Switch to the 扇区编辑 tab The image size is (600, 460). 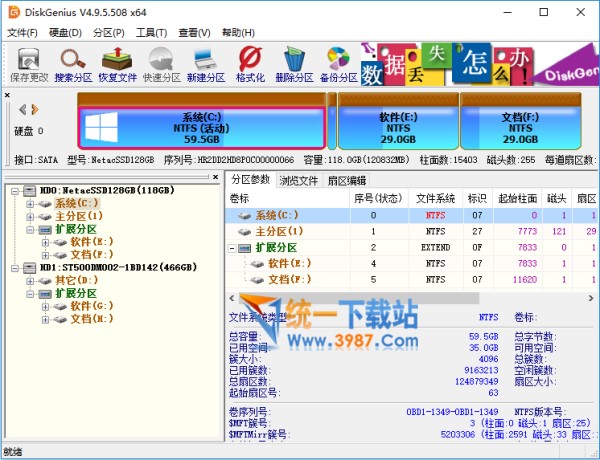coord(348,181)
